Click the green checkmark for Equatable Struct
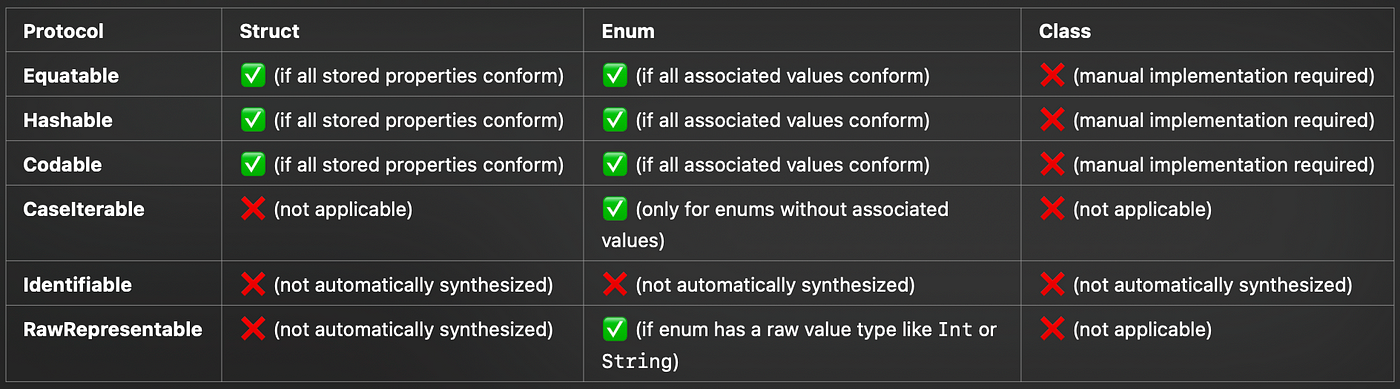The image size is (1400, 389). pos(253,76)
